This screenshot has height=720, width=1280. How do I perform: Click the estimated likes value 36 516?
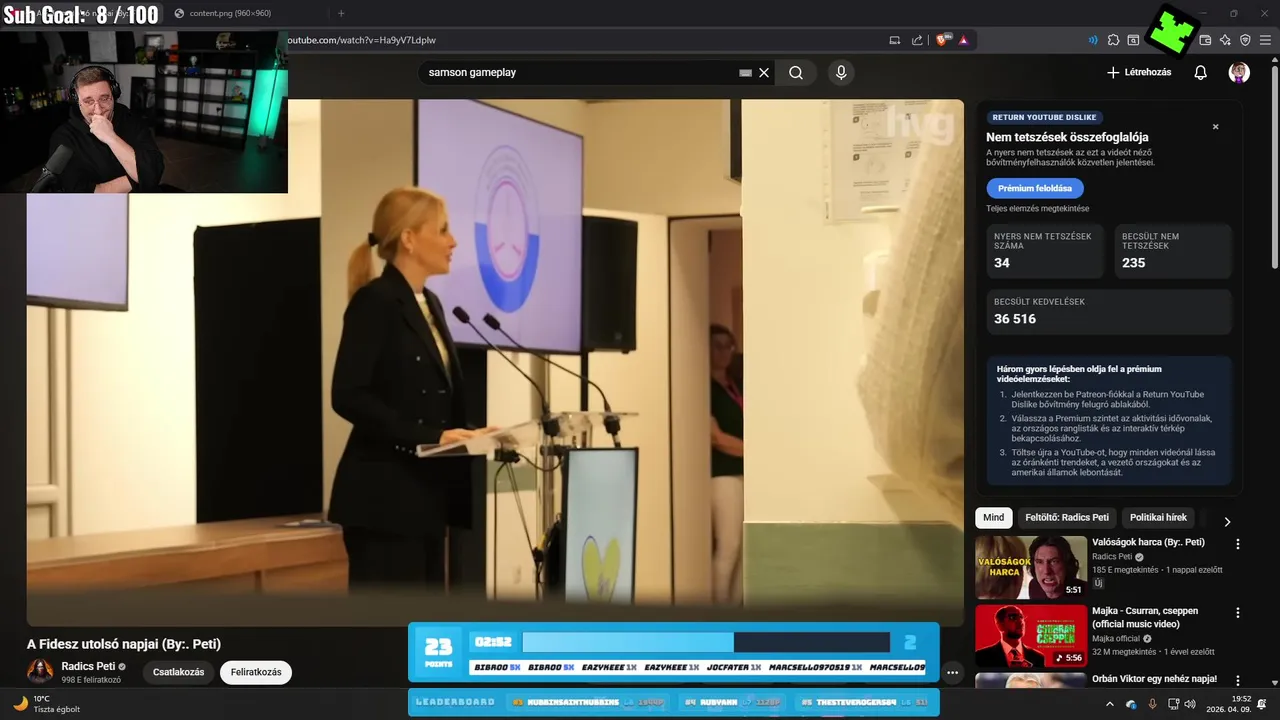point(1015,319)
